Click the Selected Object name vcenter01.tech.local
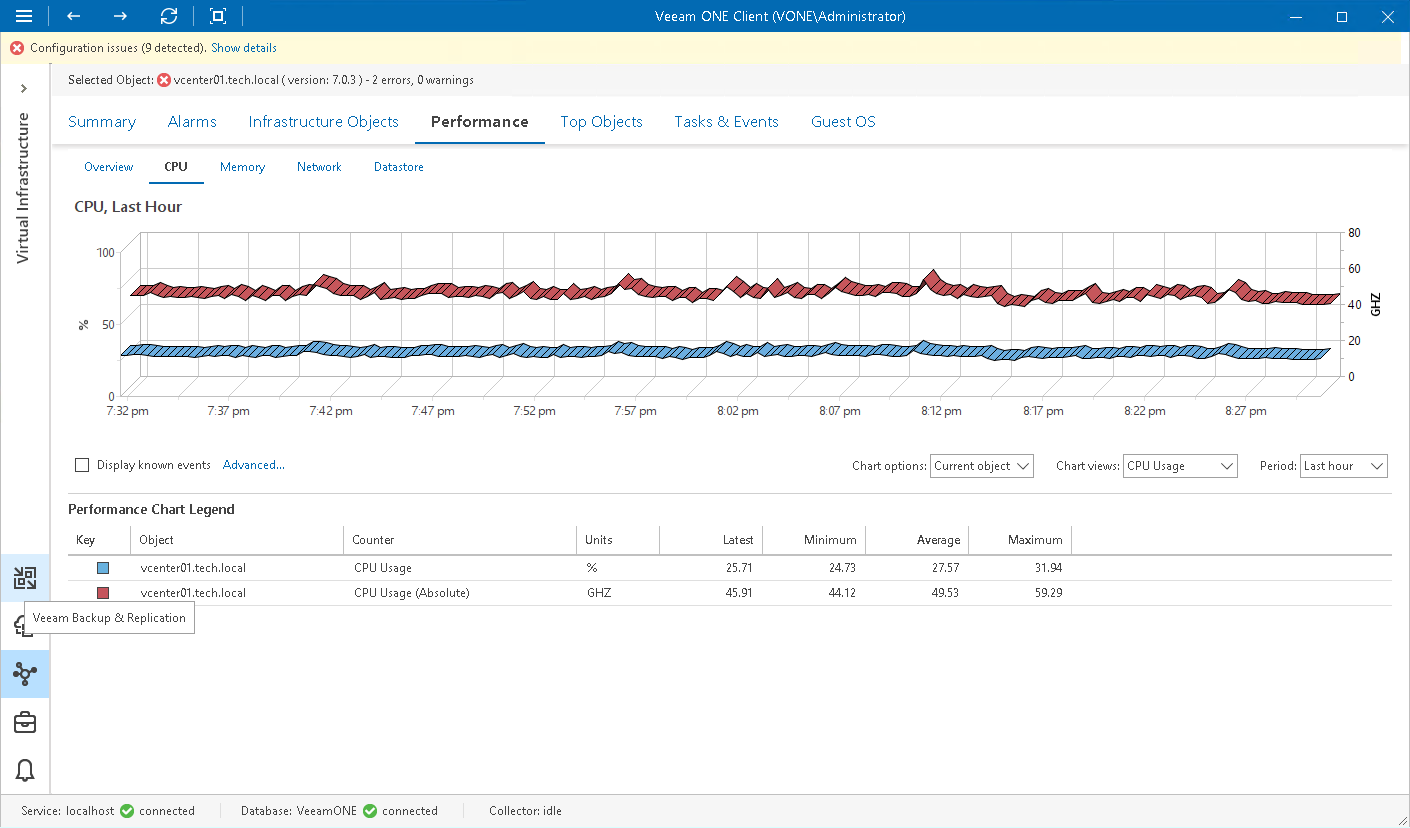The height and width of the screenshot is (828, 1410). point(226,80)
